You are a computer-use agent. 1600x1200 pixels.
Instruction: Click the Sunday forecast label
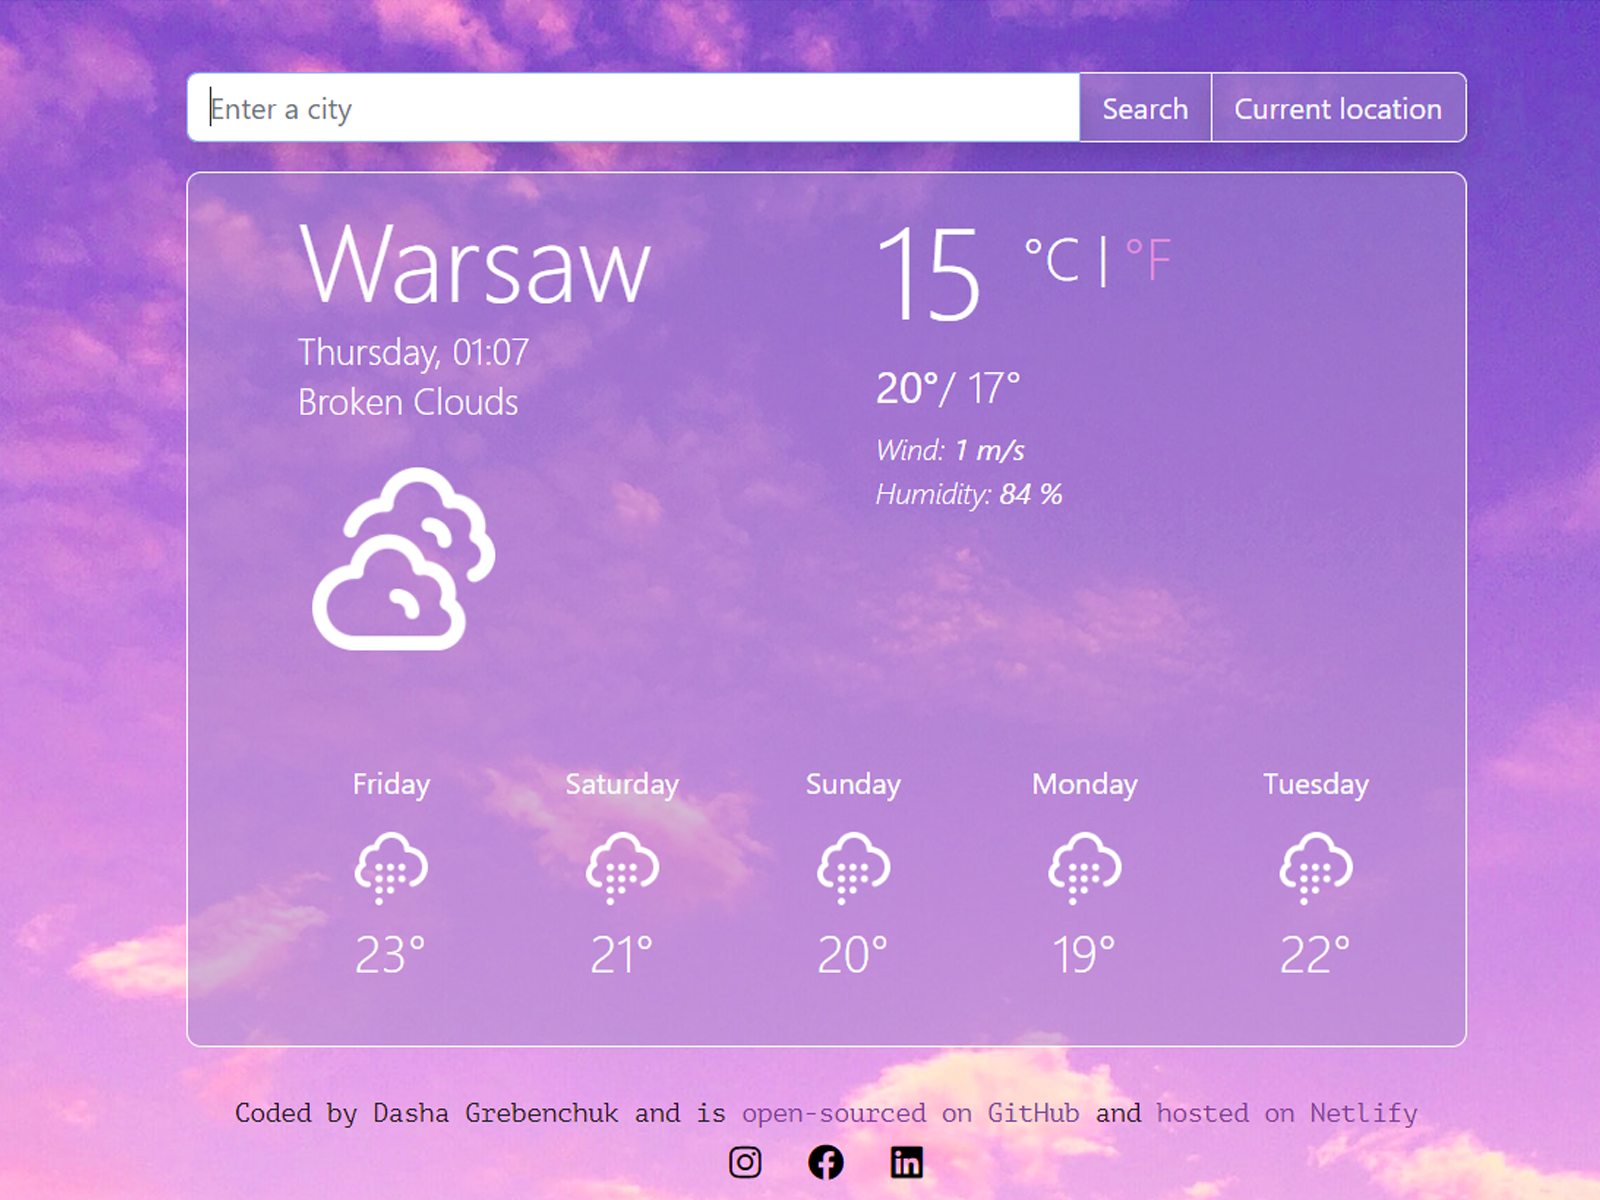pyautogui.click(x=853, y=784)
